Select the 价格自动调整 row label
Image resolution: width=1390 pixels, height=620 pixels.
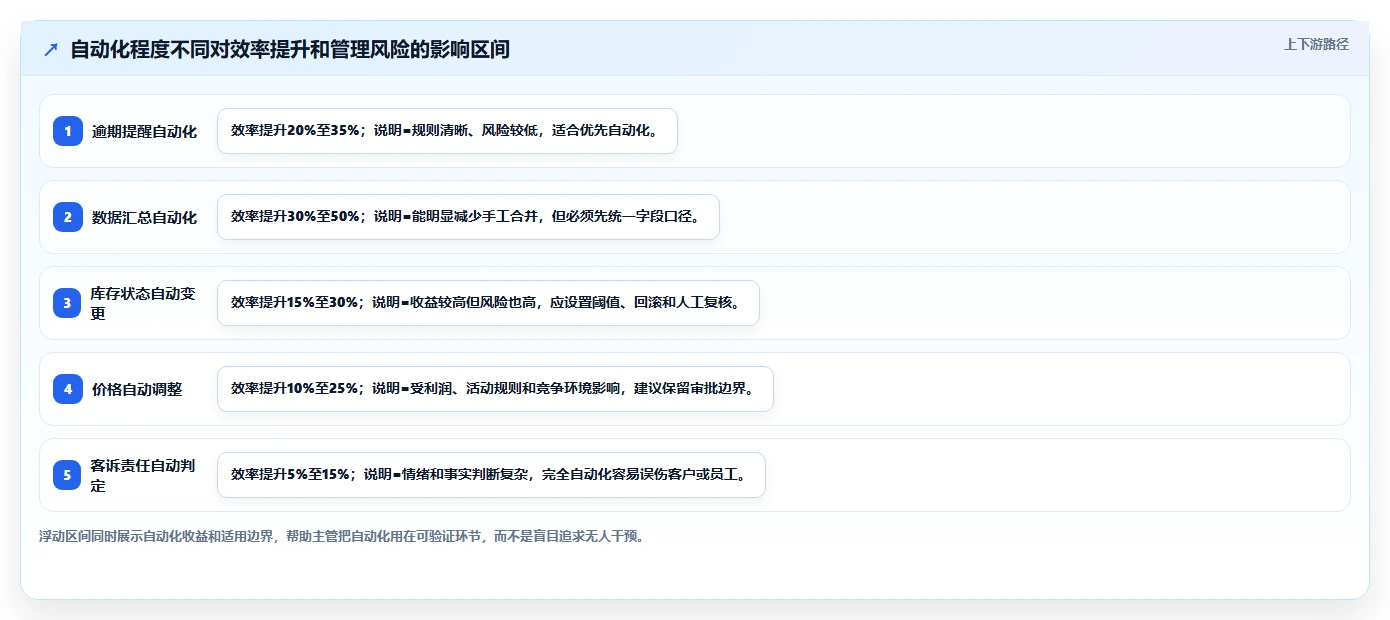[x=137, y=389]
